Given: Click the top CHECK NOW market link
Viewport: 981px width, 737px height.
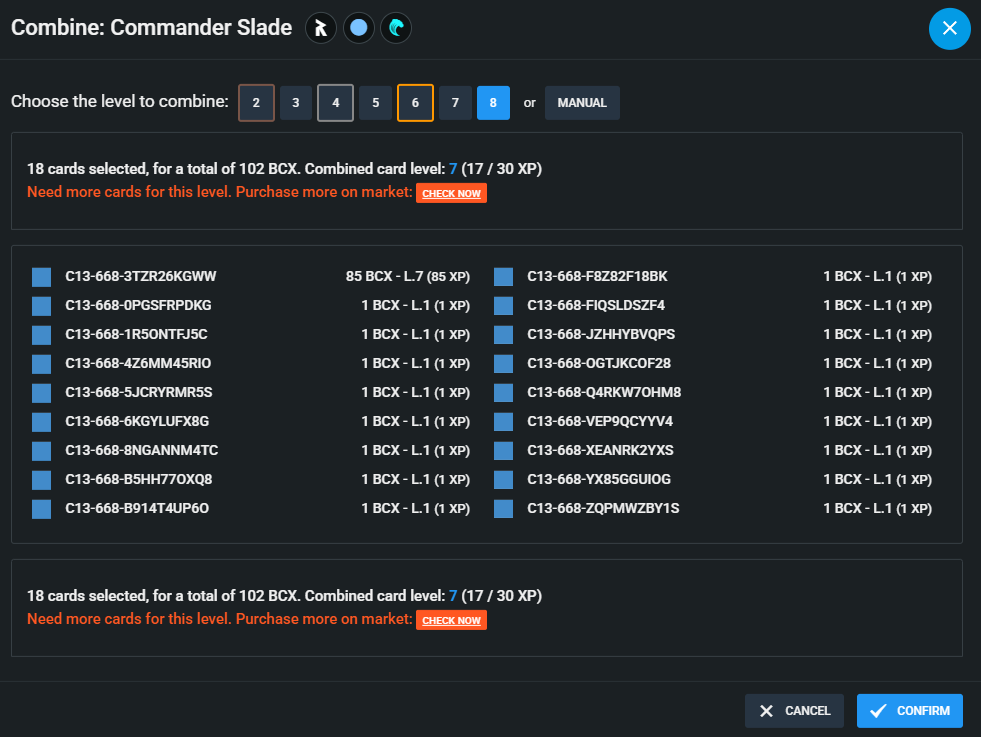Looking at the screenshot, I should click(451, 193).
